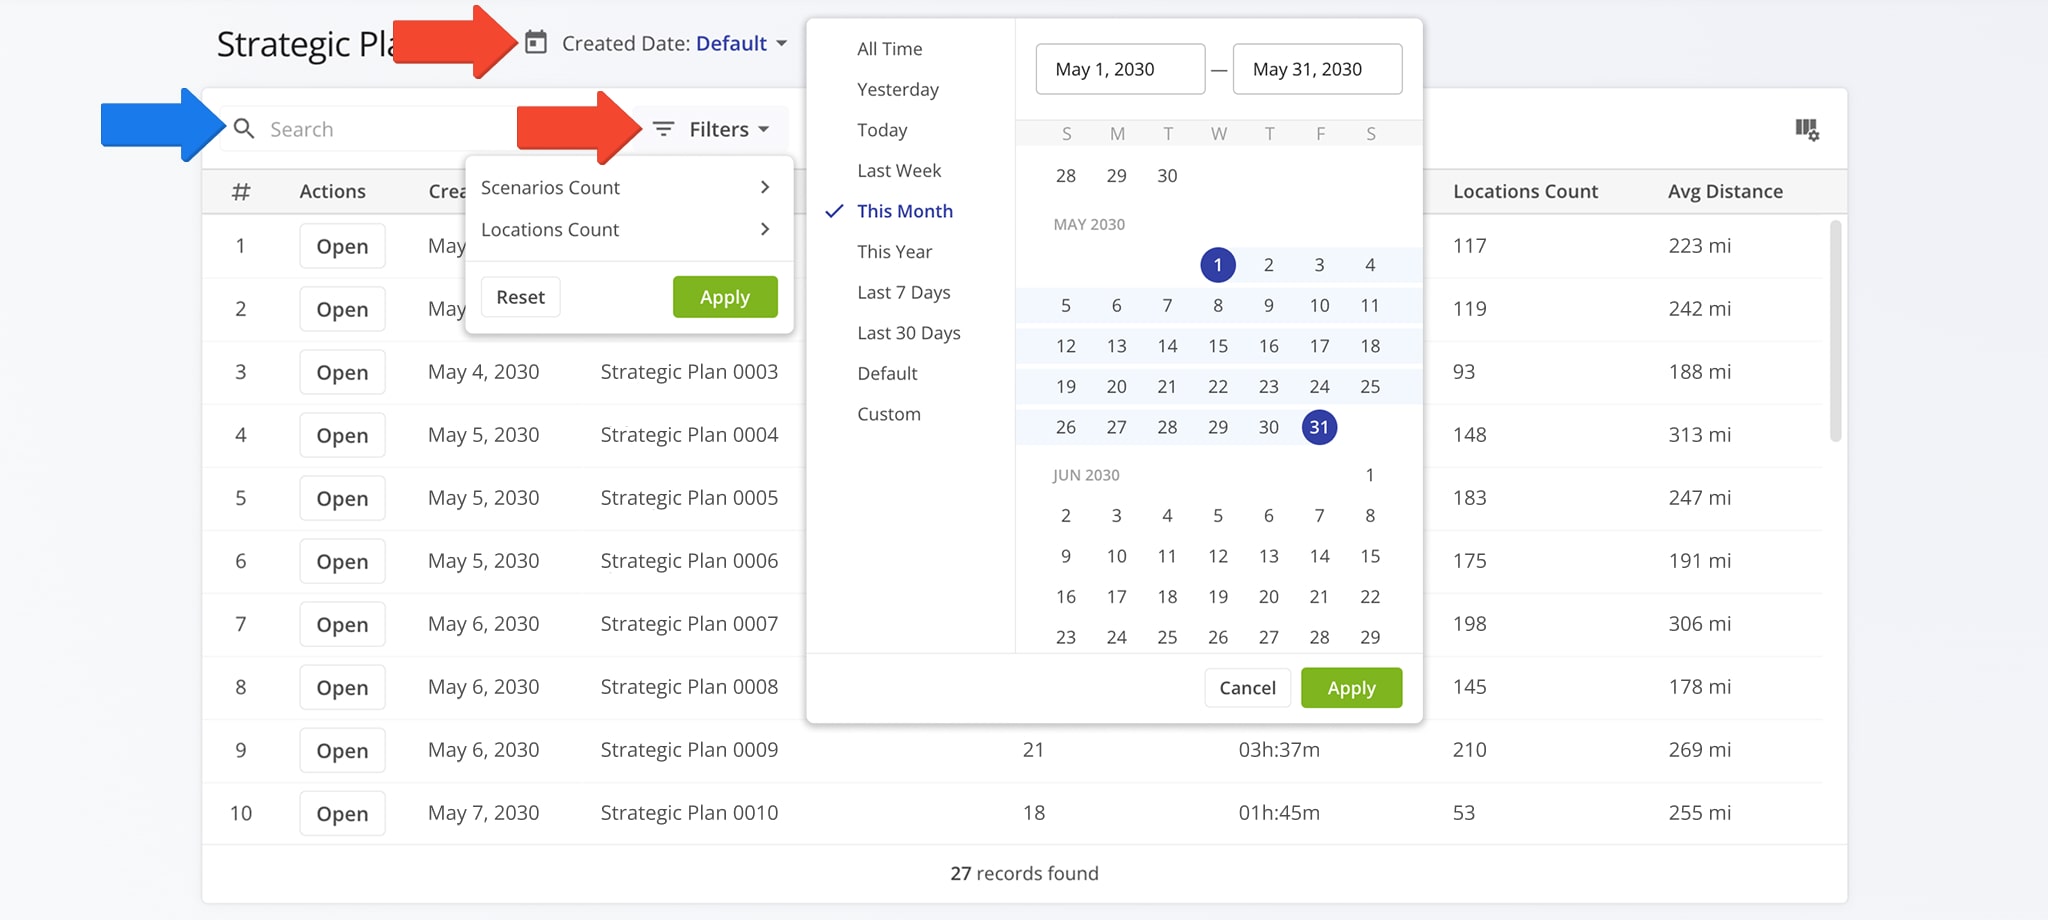Click the Actions column header
Image resolution: width=2048 pixels, height=920 pixels.
332,191
